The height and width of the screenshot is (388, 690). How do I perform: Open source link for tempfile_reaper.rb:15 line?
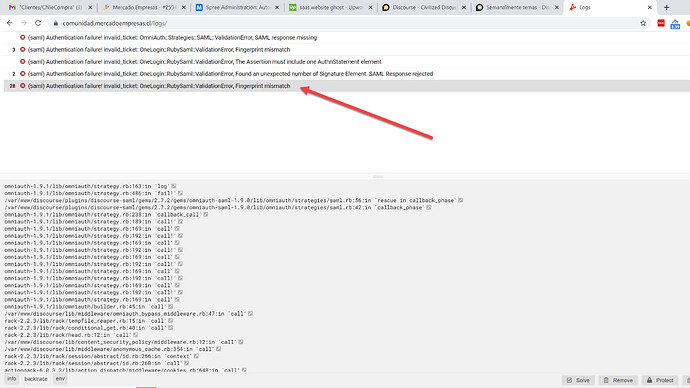click(x=171, y=321)
